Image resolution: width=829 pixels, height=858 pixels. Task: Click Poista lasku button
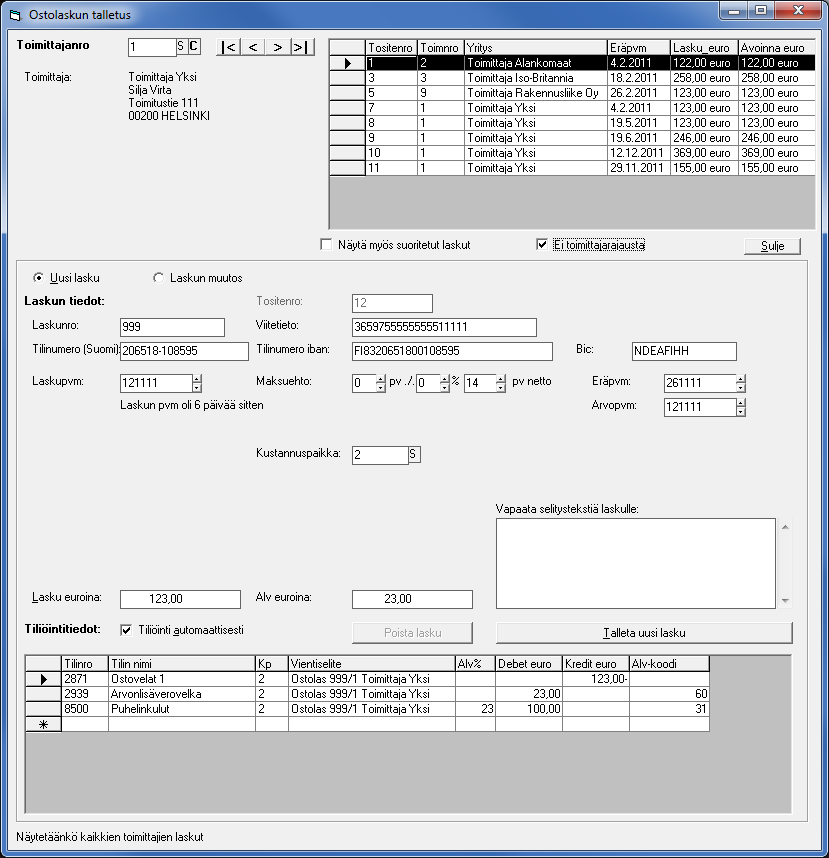[x=413, y=633]
